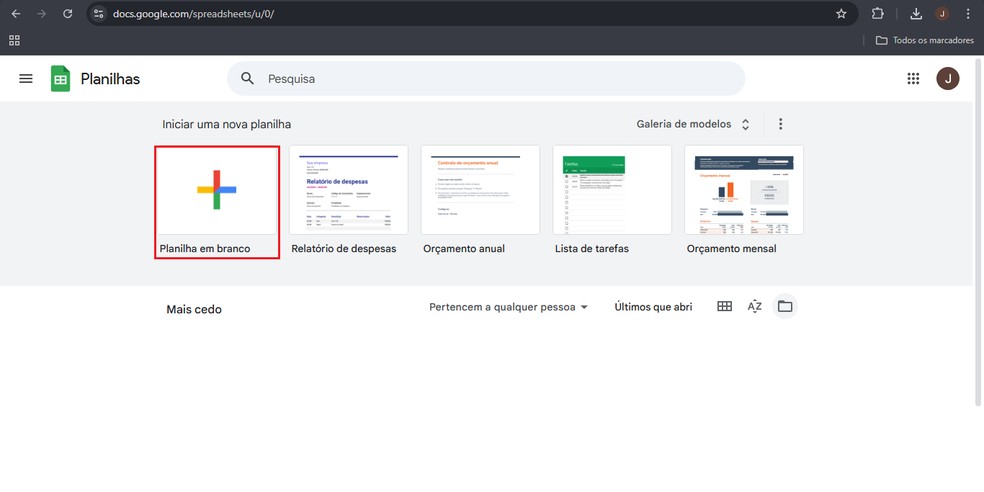Open template section three-dot options
984x492 pixels.
tap(781, 124)
